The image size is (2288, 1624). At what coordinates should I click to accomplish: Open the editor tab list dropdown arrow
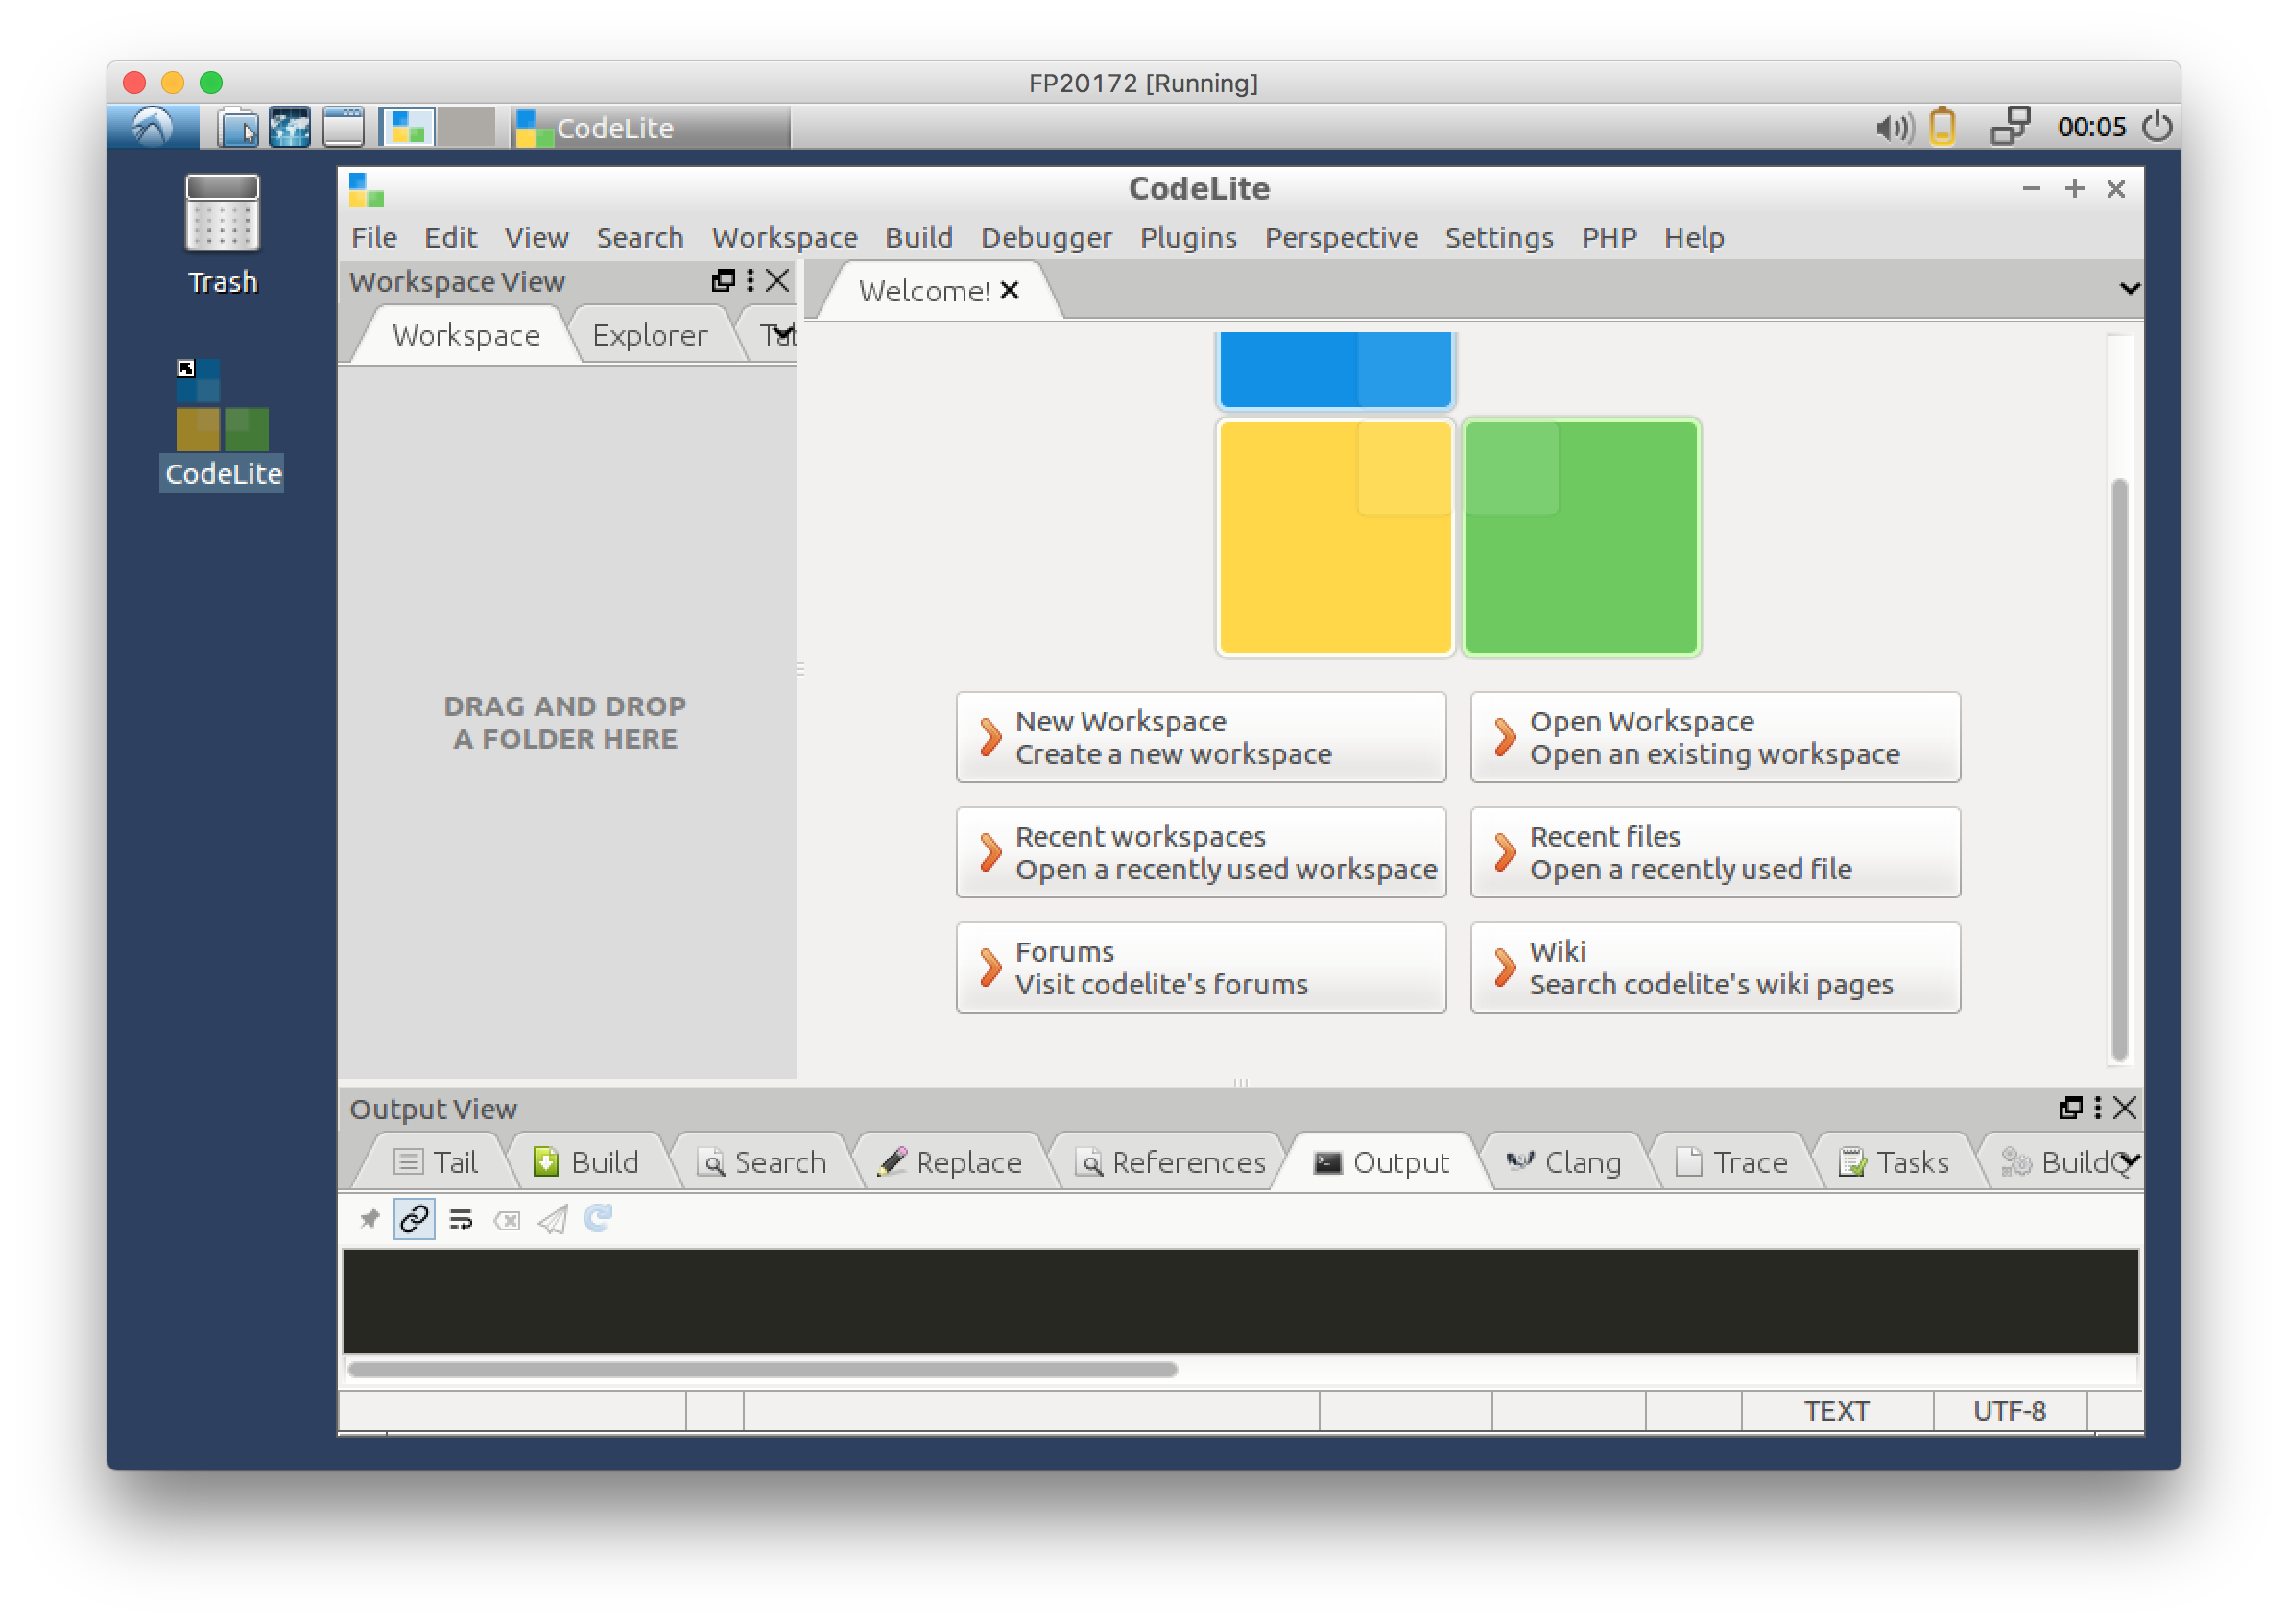(x=2129, y=289)
